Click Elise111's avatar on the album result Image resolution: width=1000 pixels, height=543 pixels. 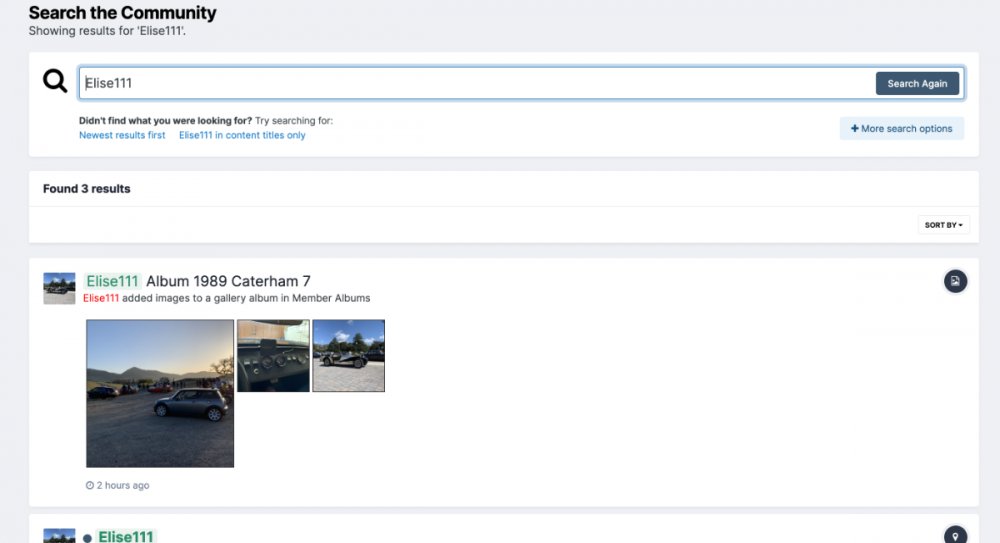(x=59, y=288)
